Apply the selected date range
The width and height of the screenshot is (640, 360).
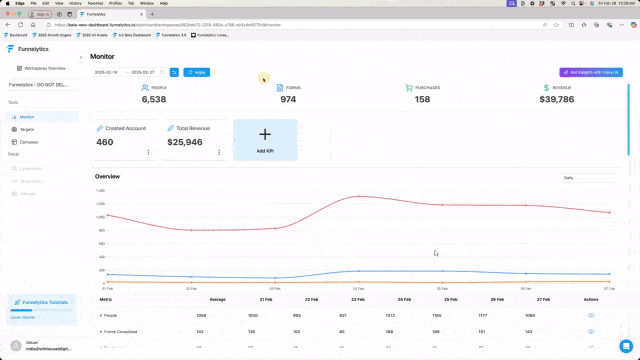196,72
